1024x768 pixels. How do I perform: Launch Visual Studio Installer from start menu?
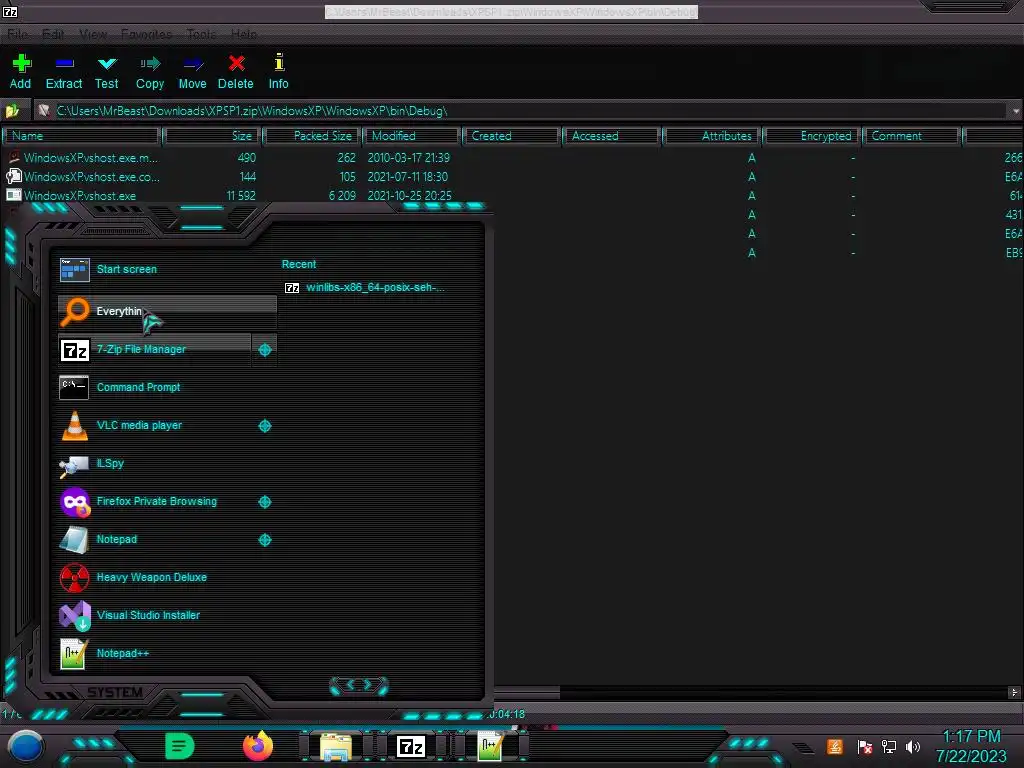[x=167, y=615]
